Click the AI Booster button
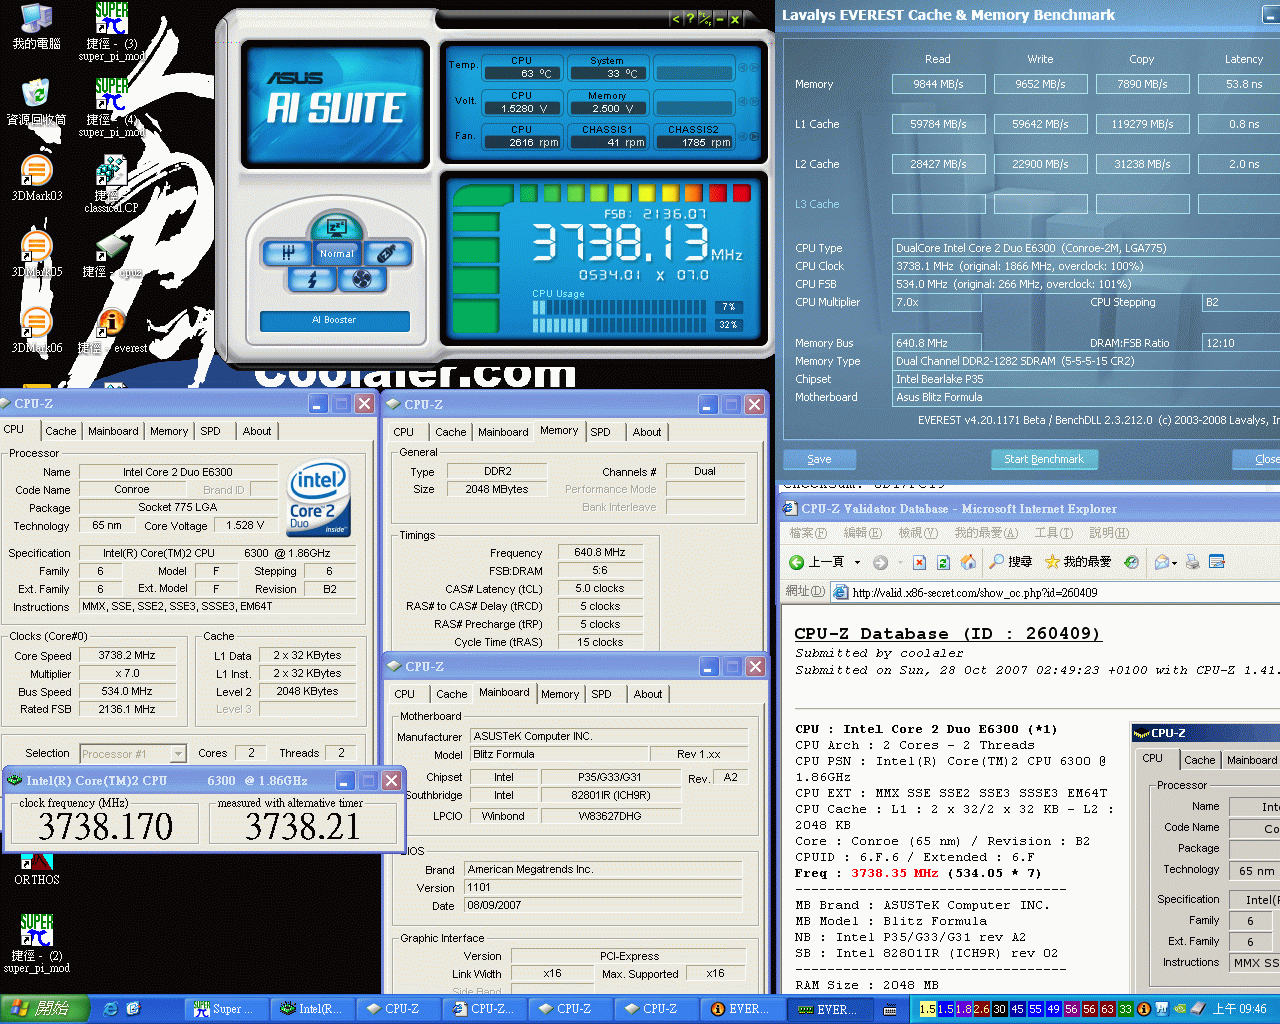Viewport: 1280px width, 1024px height. (x=334, y=320)
